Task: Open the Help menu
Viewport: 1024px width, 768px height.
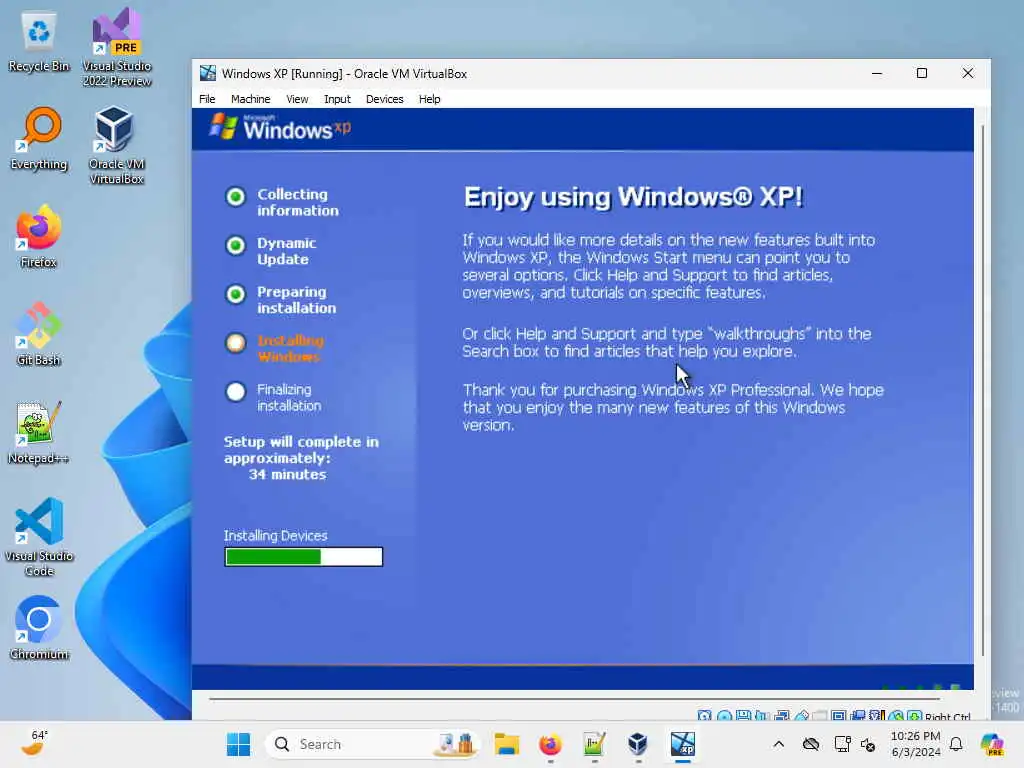Action: [x=429, y=99]
